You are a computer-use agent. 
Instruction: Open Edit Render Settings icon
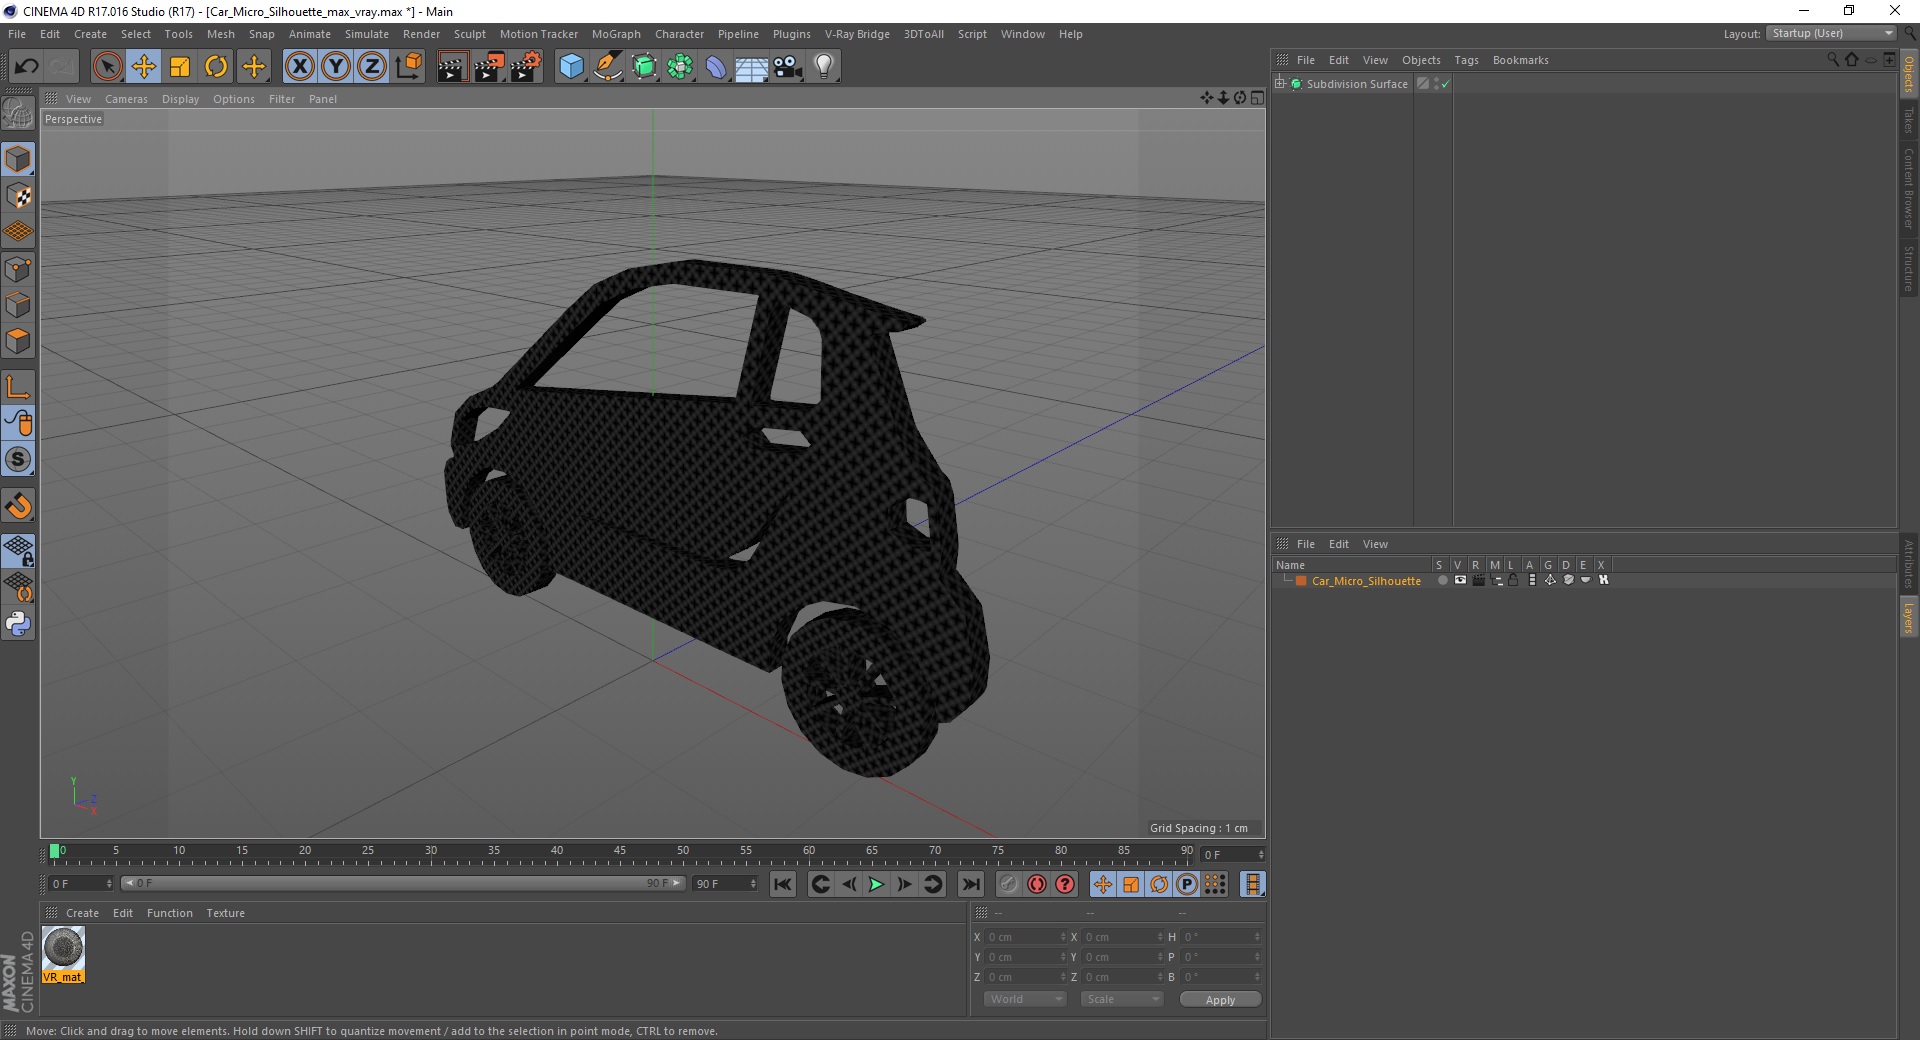(526, 67)
